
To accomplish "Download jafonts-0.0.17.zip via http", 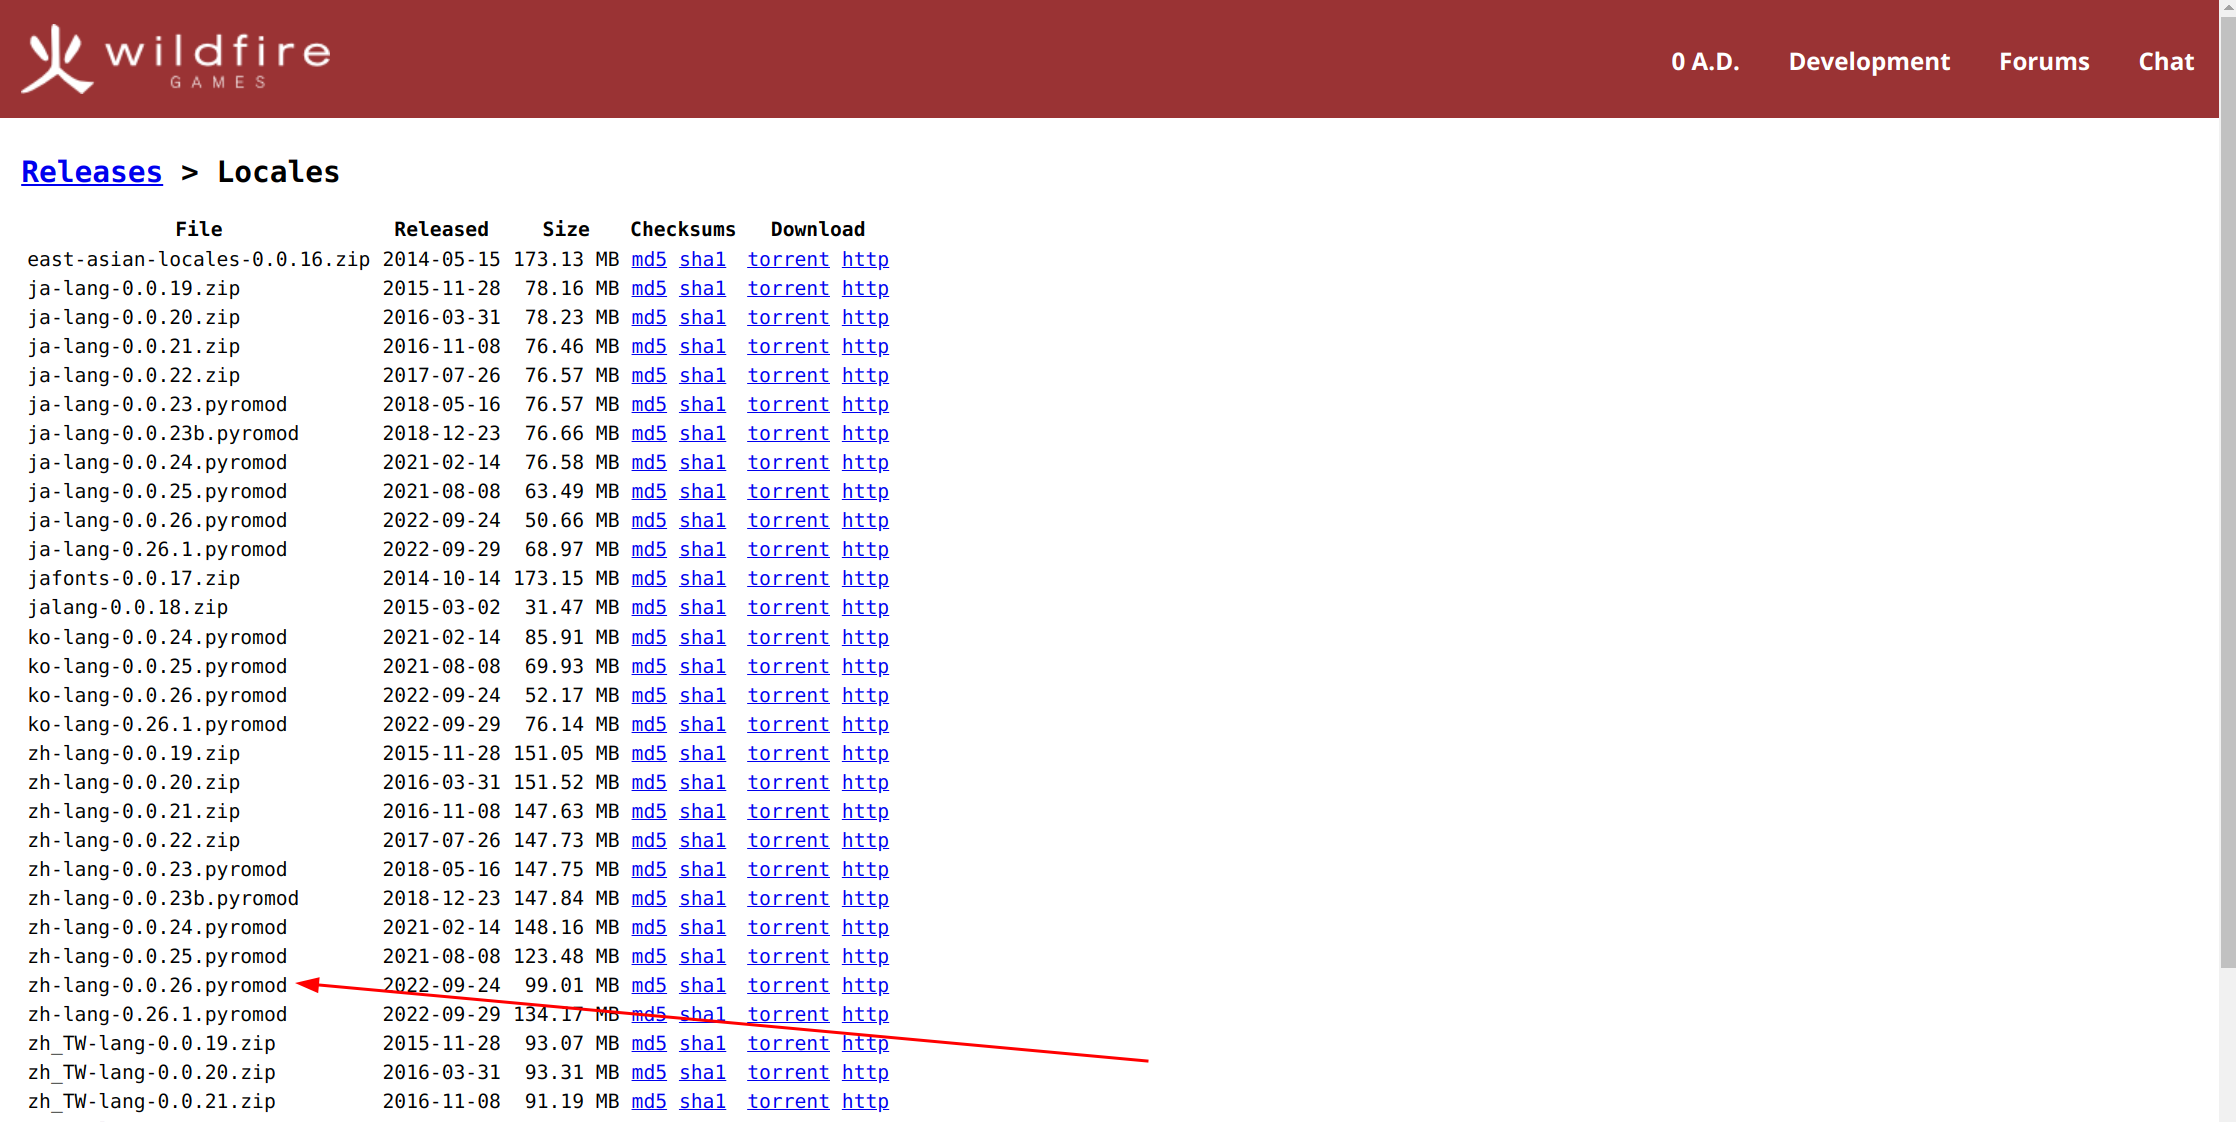I will 865,578.
